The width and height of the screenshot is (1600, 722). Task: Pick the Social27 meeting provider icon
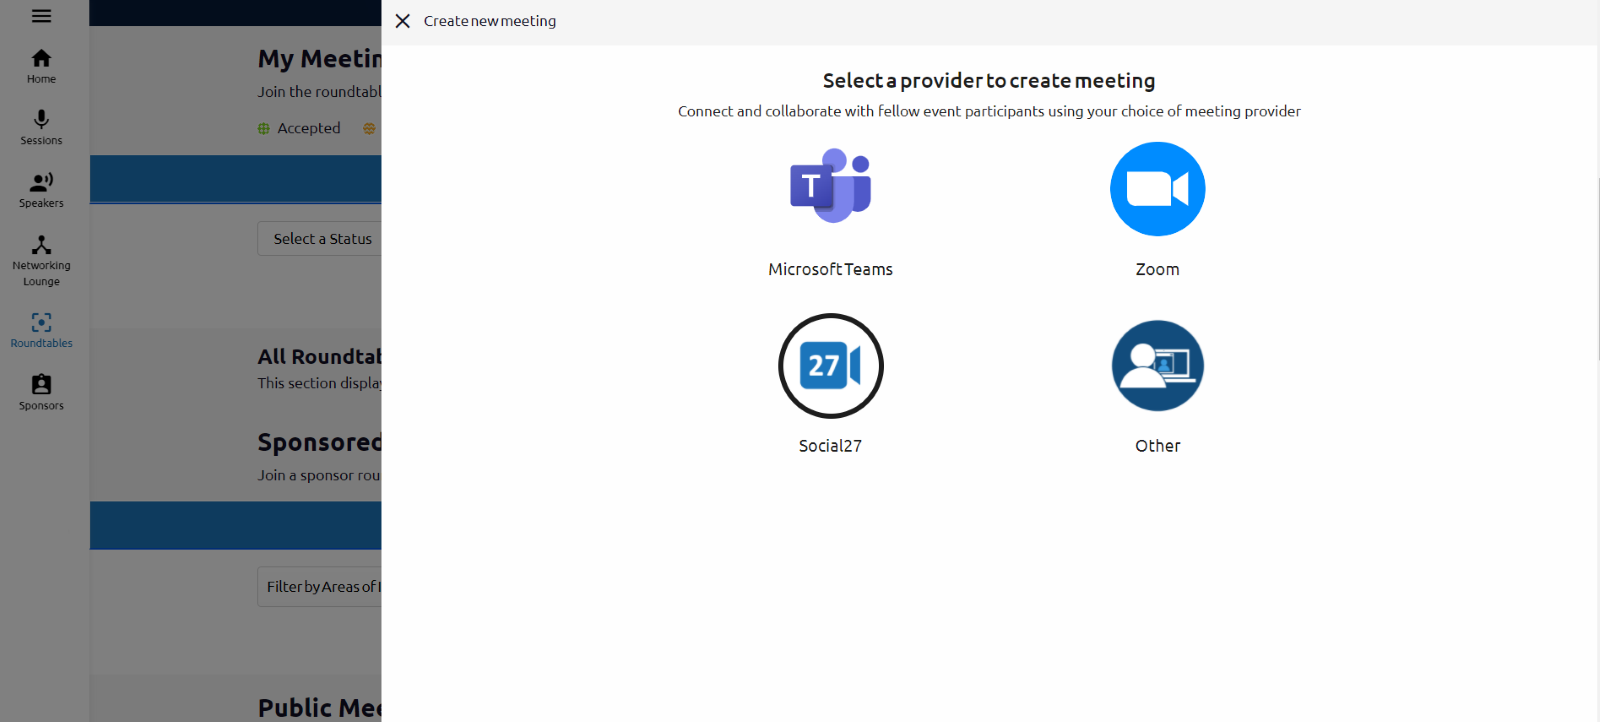pos(830,366)
